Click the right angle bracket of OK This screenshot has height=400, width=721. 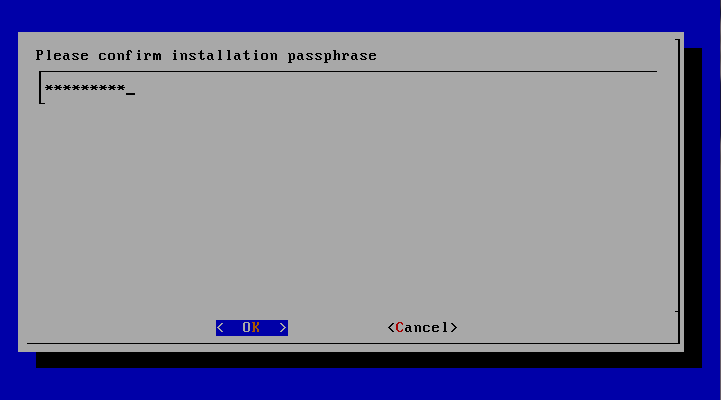[x=283, y=328]
